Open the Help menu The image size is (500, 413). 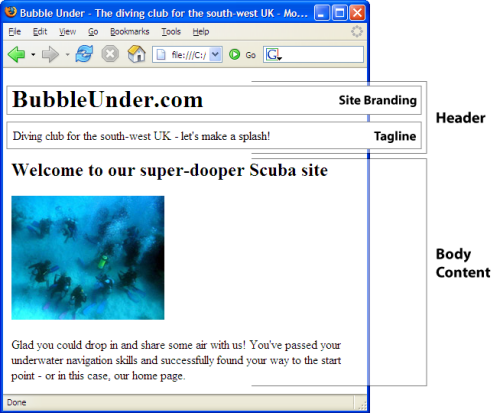pos(201,32)
